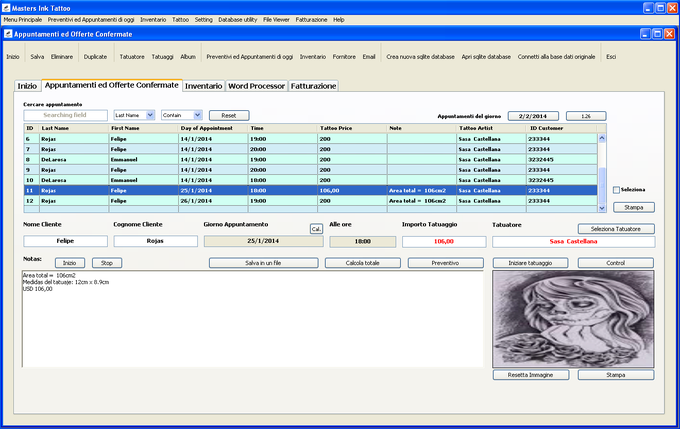Click Salva in the toolbar
The width and height of the screenshot is (680, 429).
pyautogui.click(x=37, y=57)
